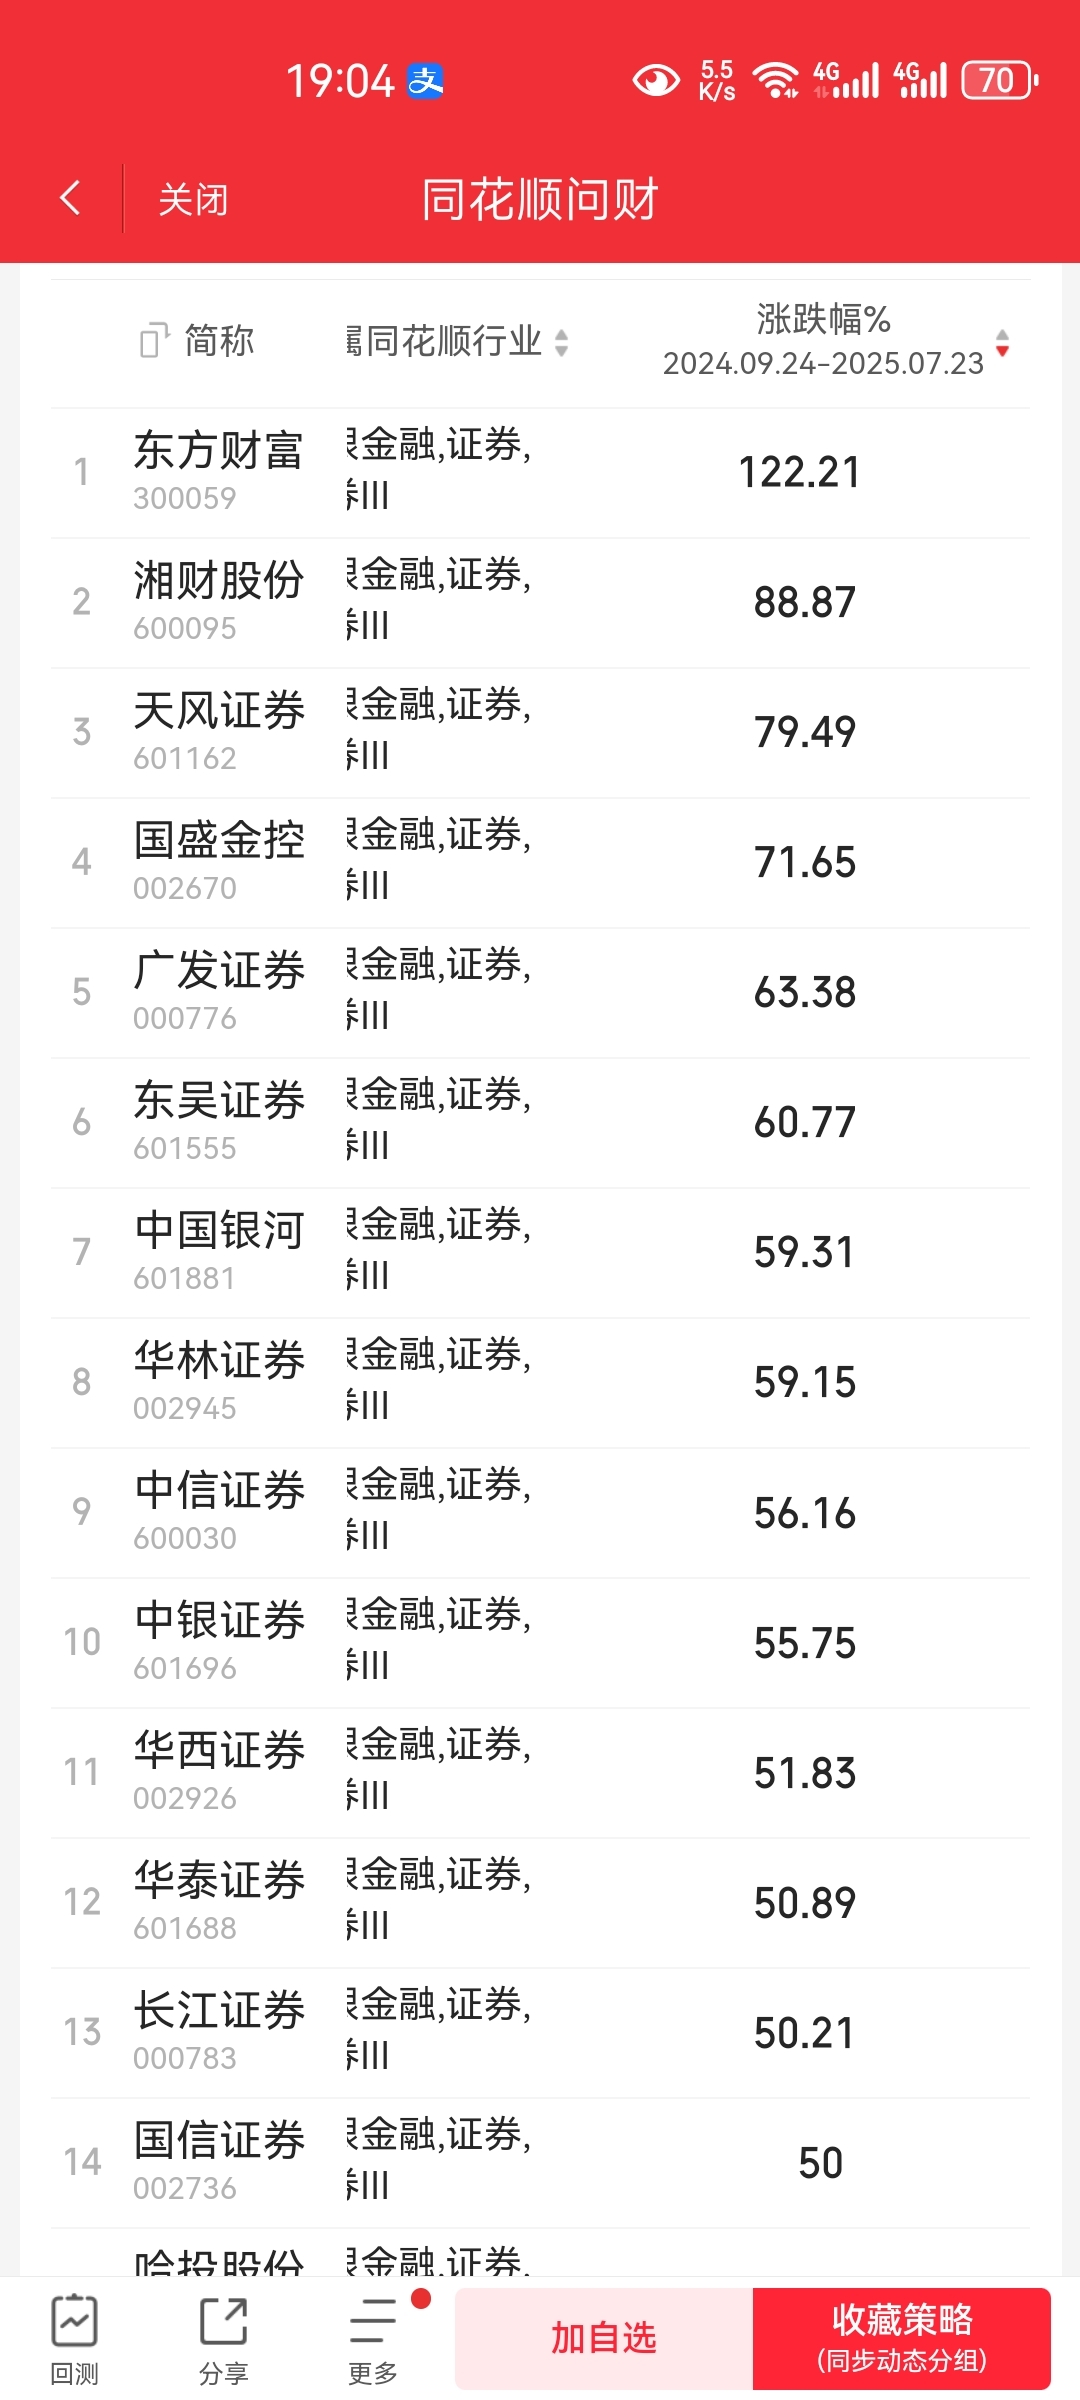Add stocks via 加自选 button
The height and width of the screenshot is (2400, 1080).
point(604,2338)
